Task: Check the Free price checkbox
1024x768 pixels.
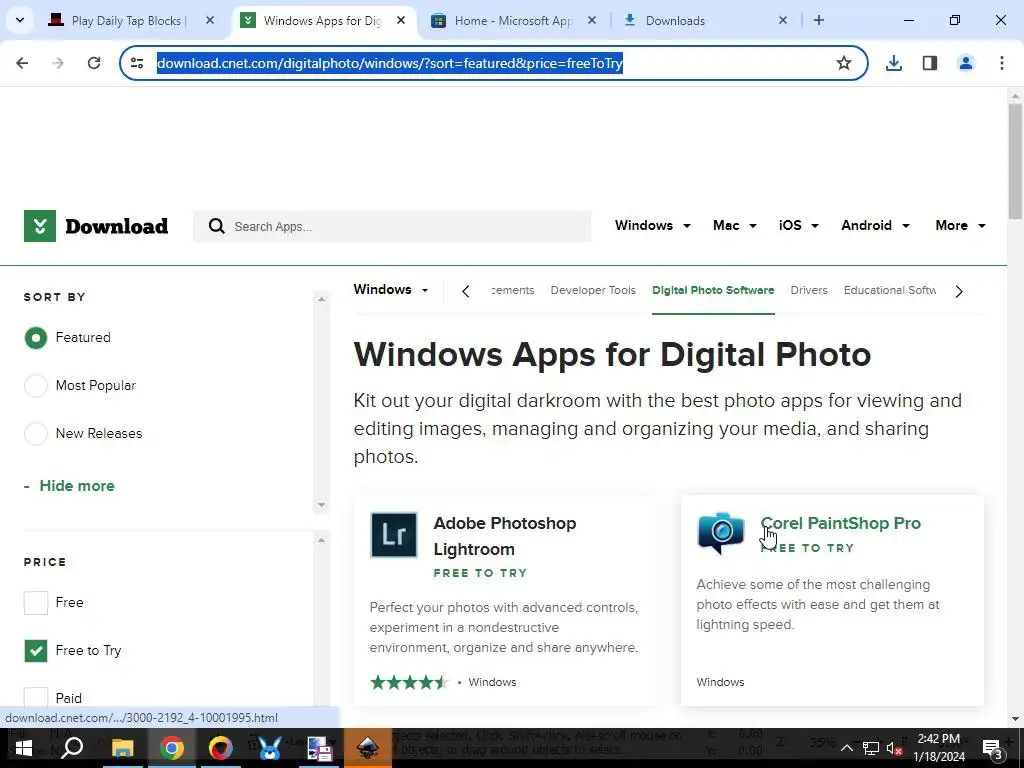Action: pos(36,602)
